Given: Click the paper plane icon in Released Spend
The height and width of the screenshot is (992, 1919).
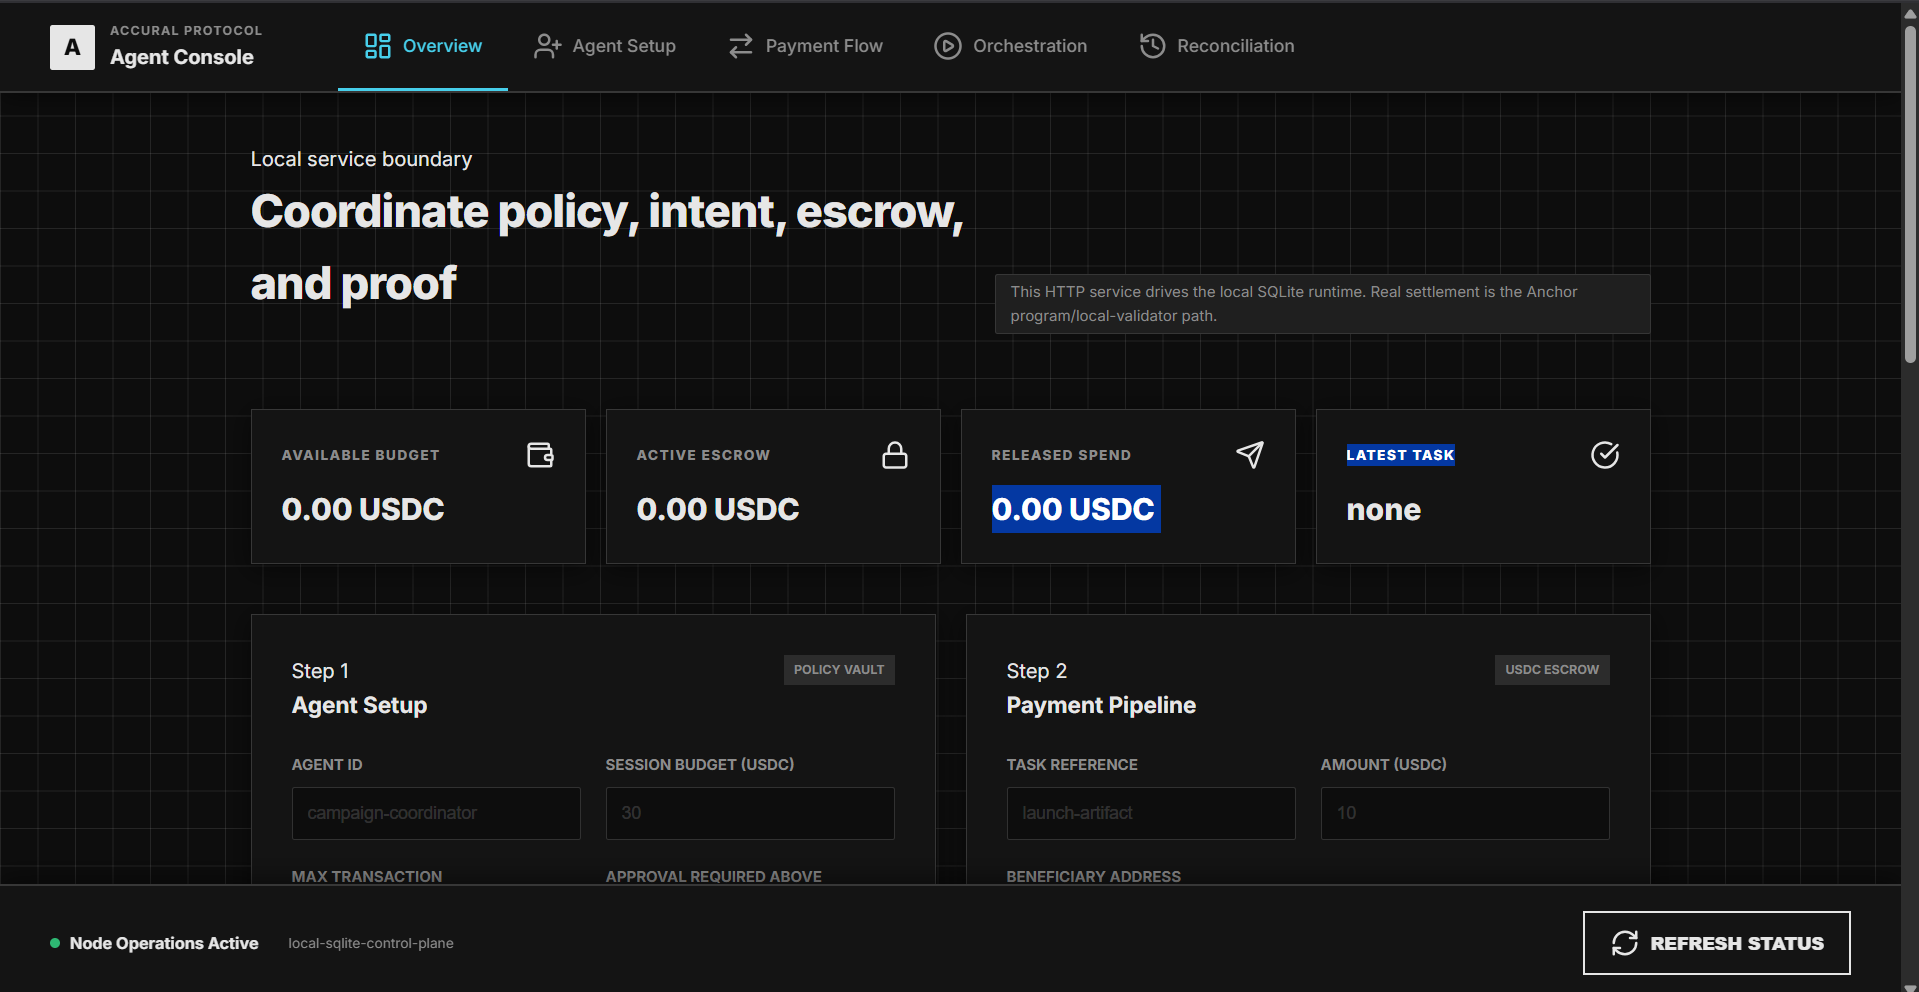Looking at the screenshot, I should [1250, 455].
